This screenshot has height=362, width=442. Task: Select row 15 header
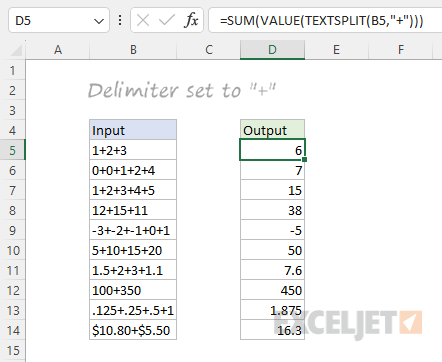click(x=13, y=350)
